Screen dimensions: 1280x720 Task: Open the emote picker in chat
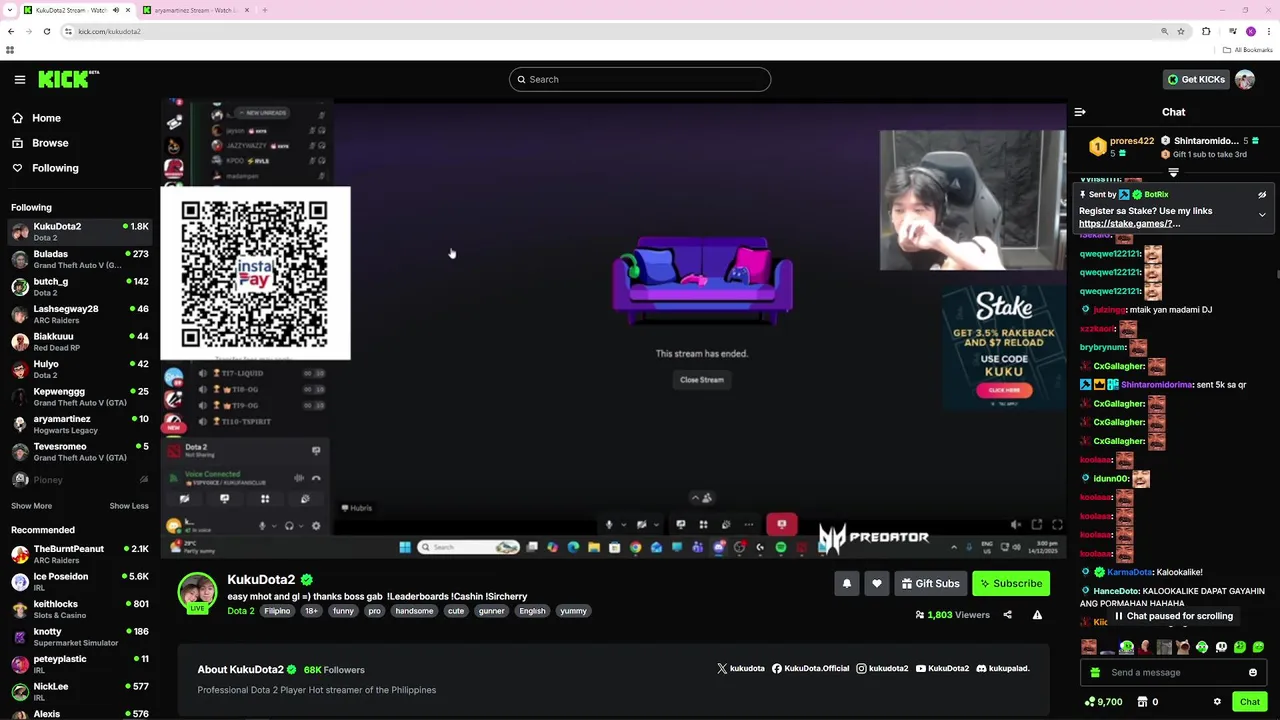tap(1253, 672)
